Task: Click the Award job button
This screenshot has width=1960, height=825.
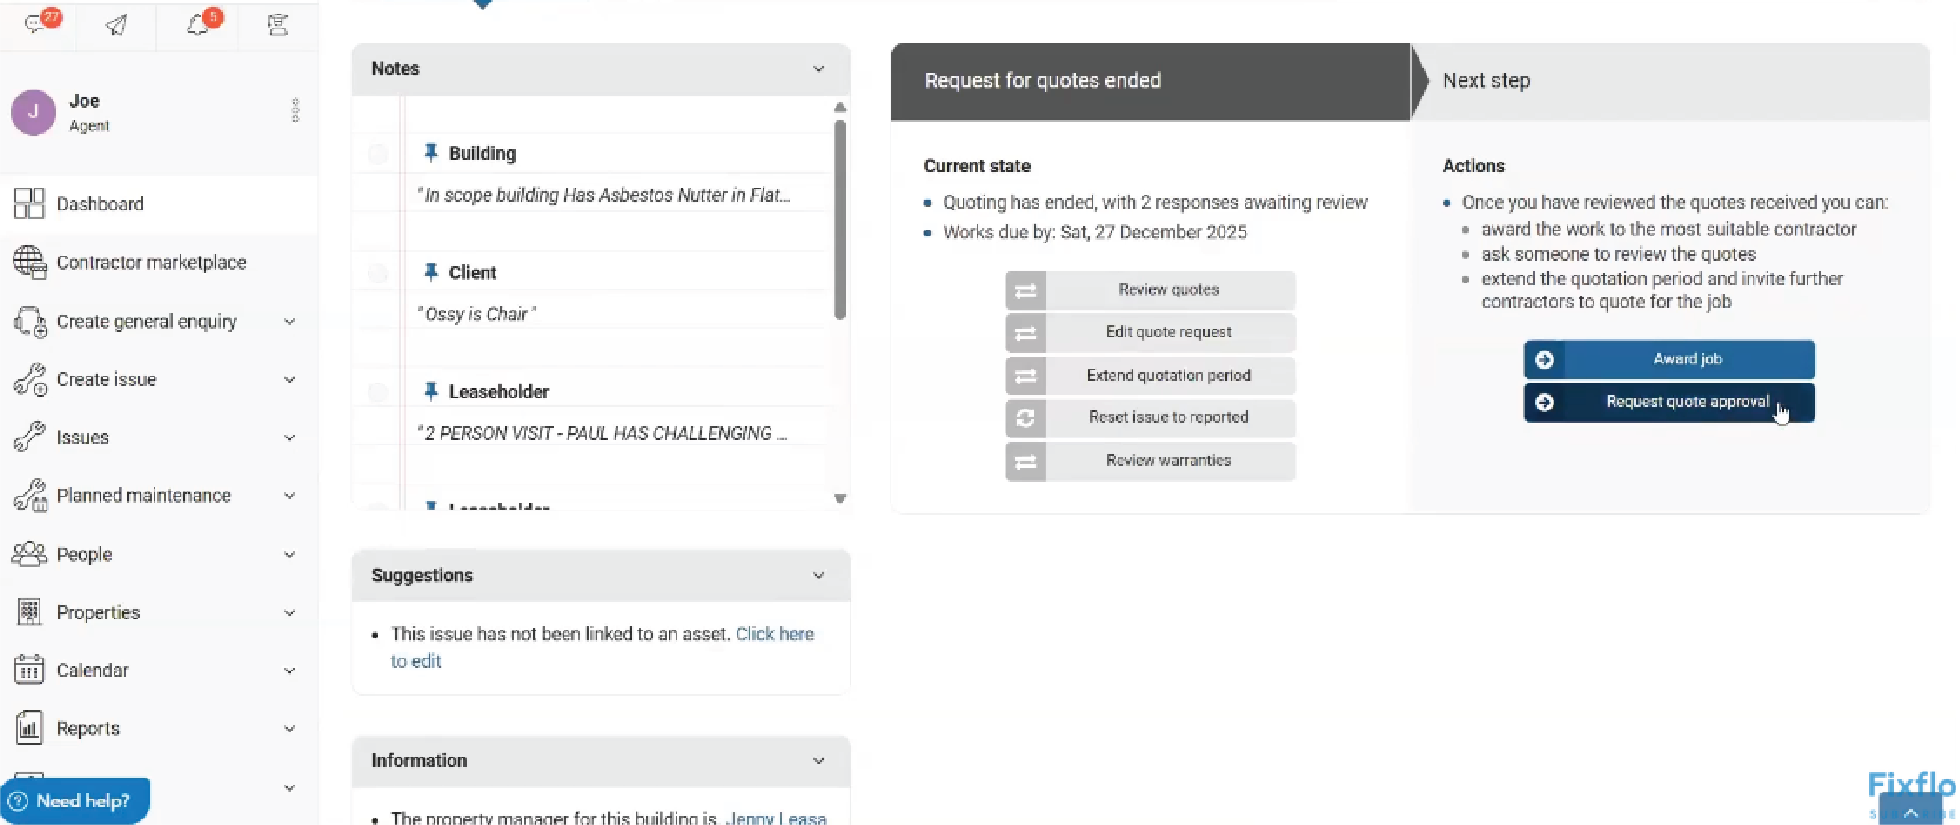Action: [1668, 359]
